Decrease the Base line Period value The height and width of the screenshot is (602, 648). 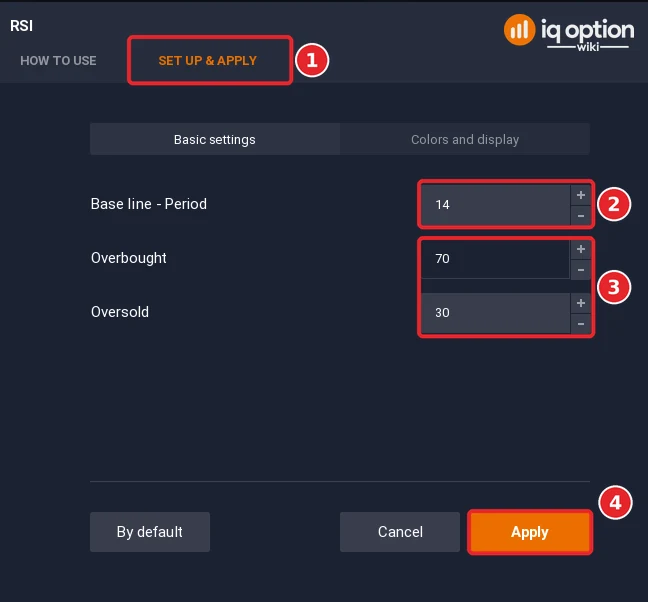point(581,216)
